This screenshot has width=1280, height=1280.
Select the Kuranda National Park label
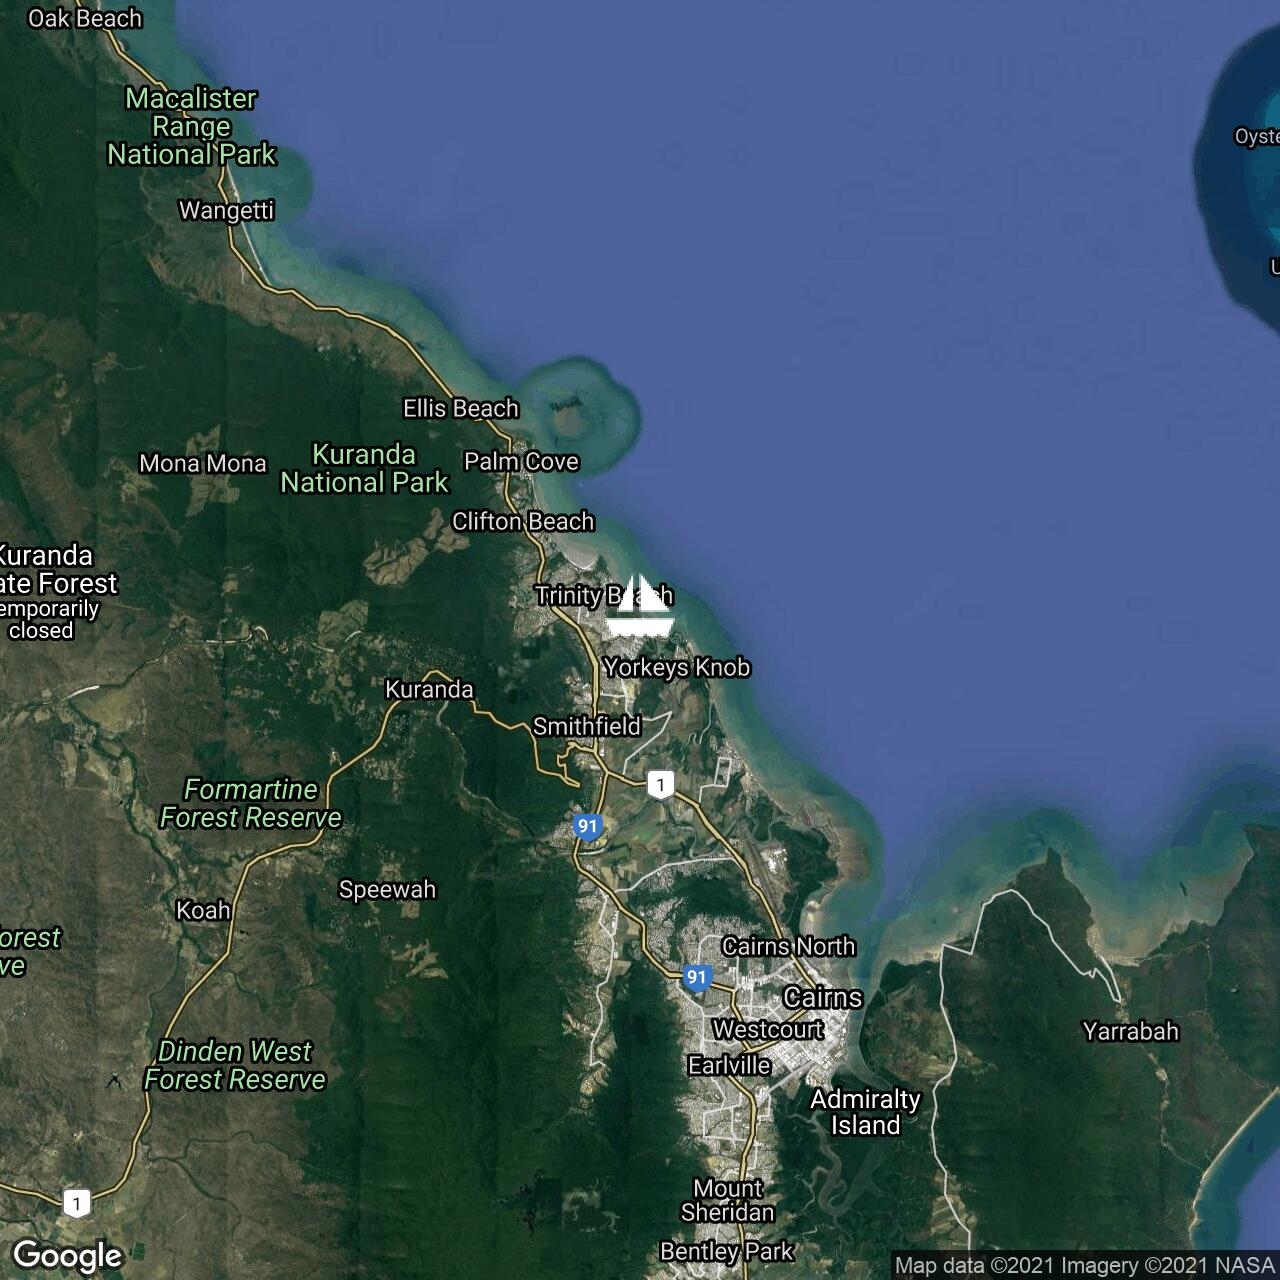pyautogui.click(x=364, y=468)
